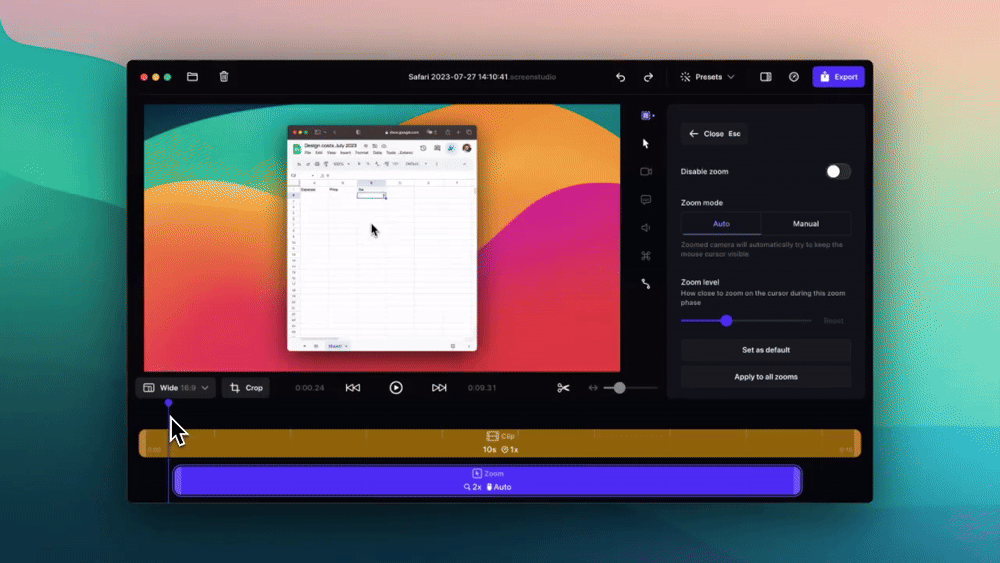1000x563 pixels.
Task: Select the Manual zoom mode tab
Action: [x=805, y=224]
